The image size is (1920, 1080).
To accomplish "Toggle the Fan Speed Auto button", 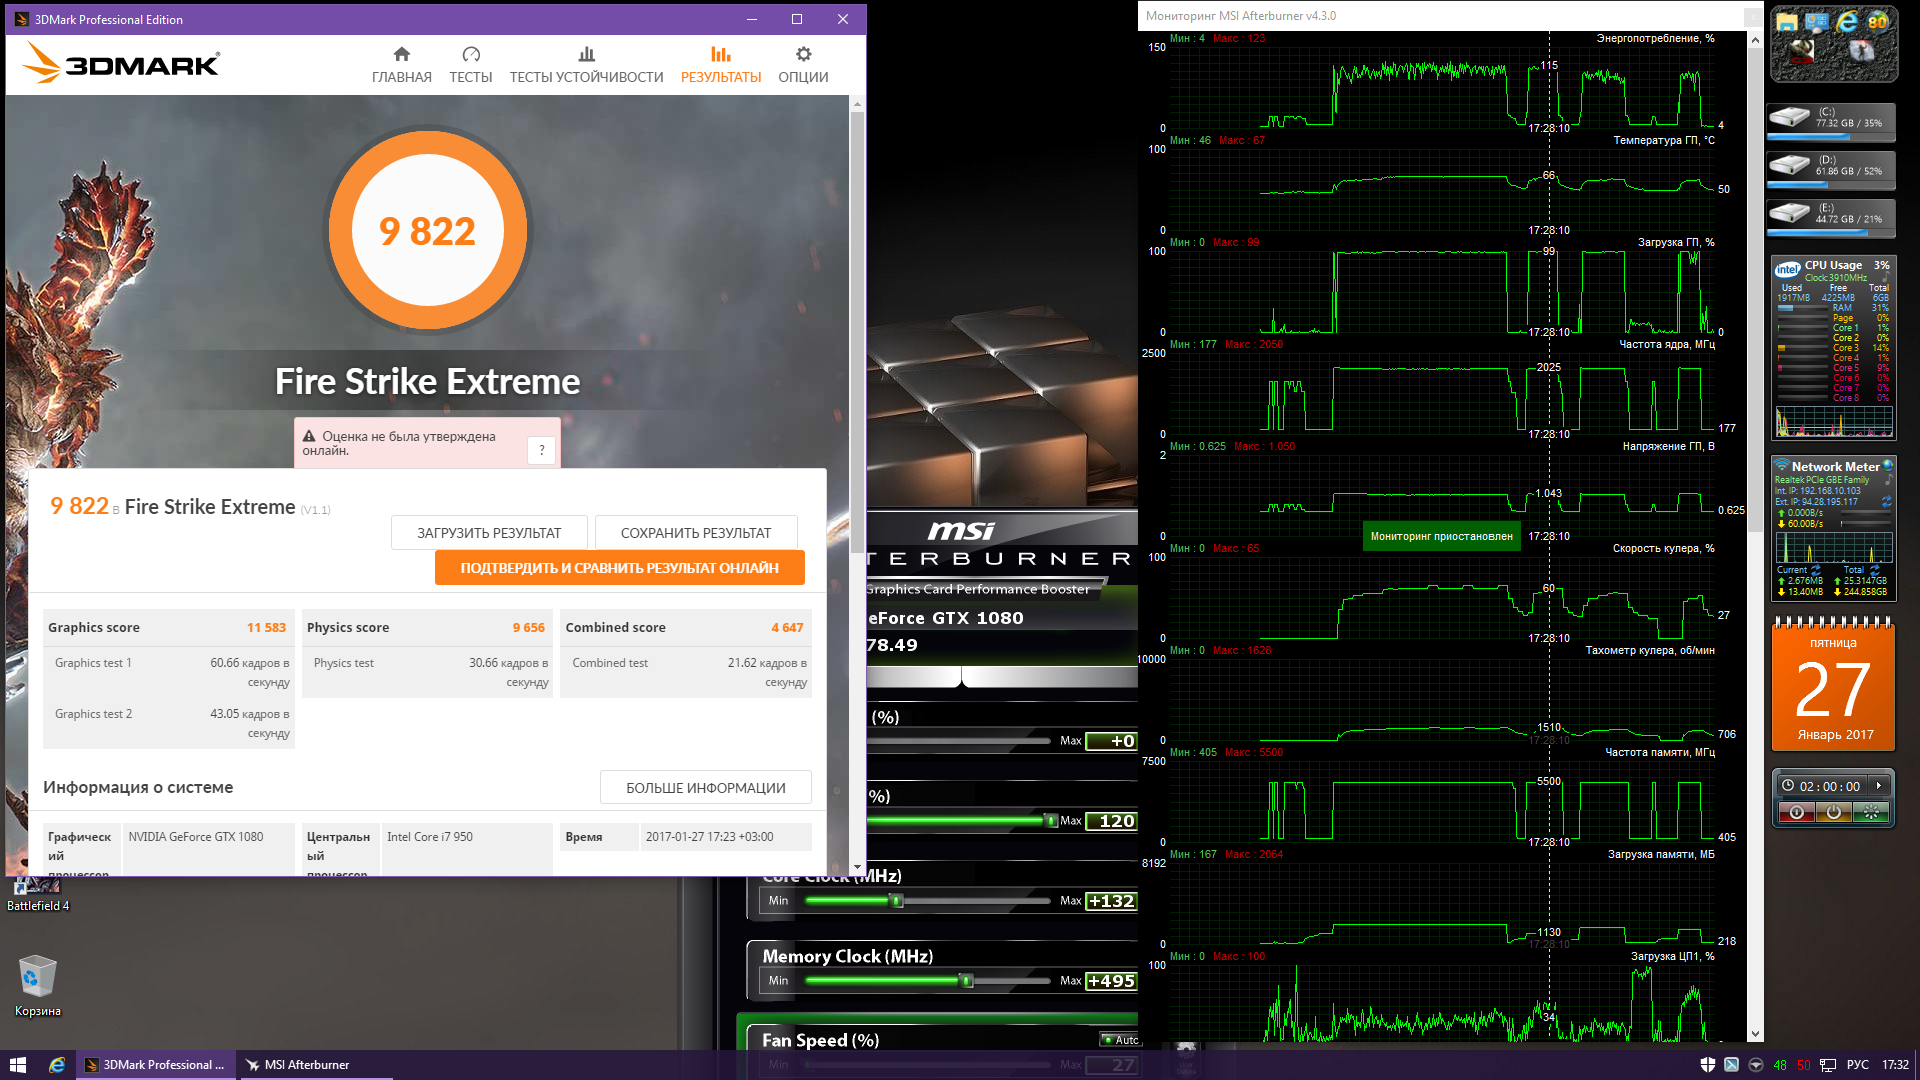I will [x=1120, y=1040].
